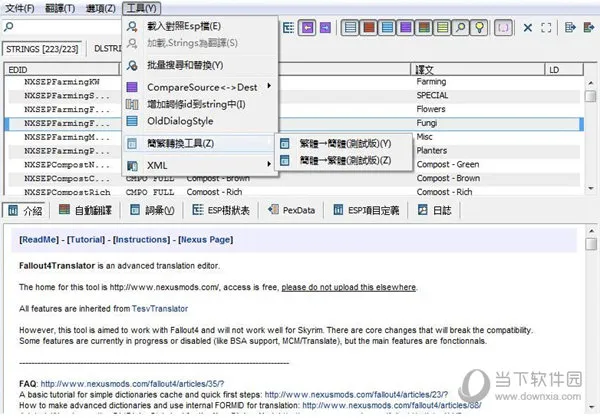This screenshot has width=600, height=419.
Task: Toggle the purple filter button
Action: [405, 28]
